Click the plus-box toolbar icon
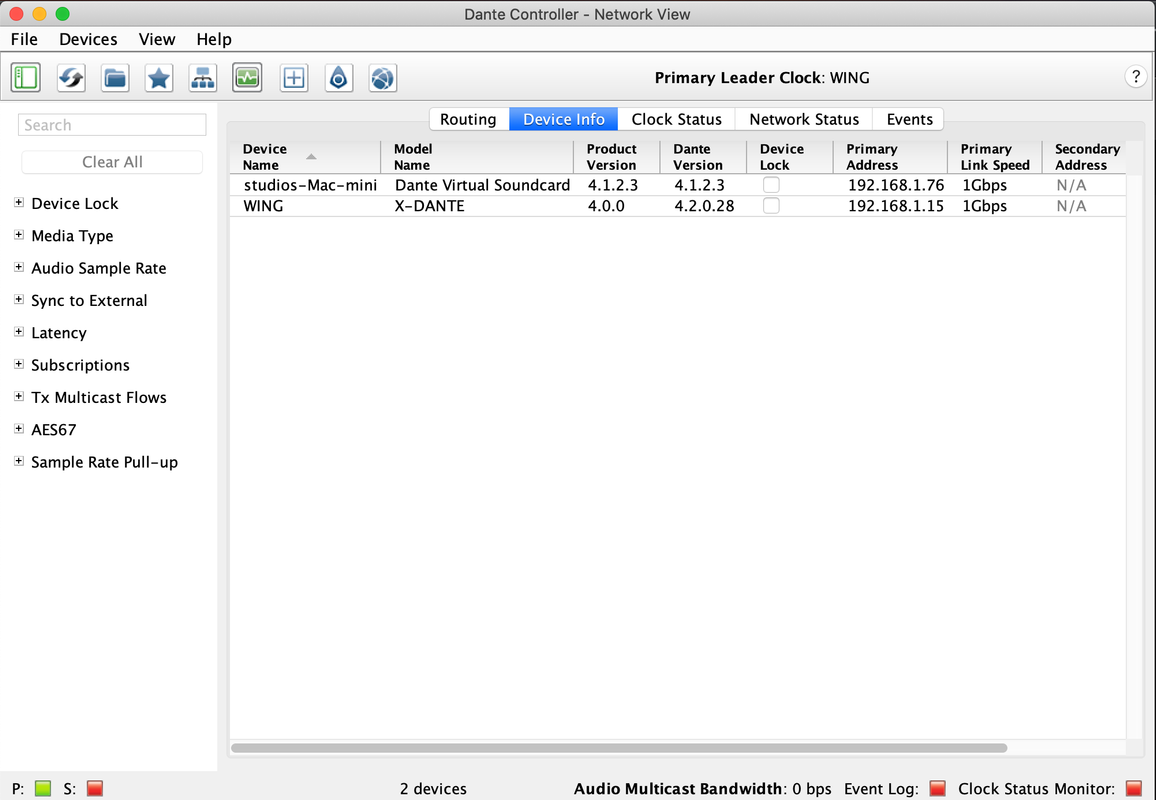 pos(294,77)
